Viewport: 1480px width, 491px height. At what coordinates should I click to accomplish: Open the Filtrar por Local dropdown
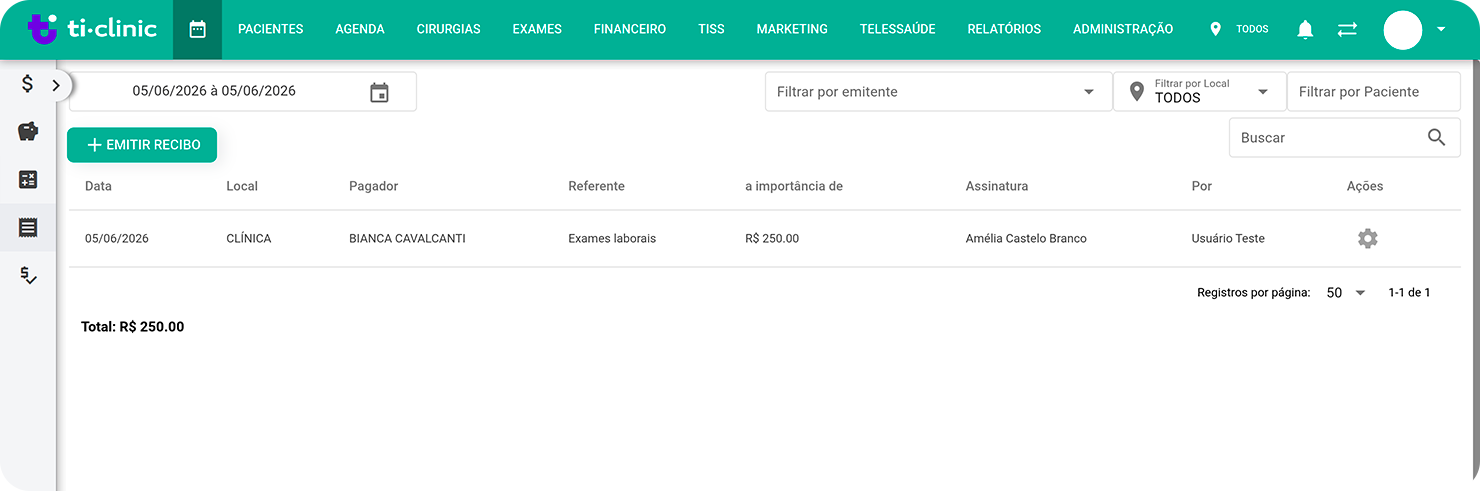click(1199, 92)
